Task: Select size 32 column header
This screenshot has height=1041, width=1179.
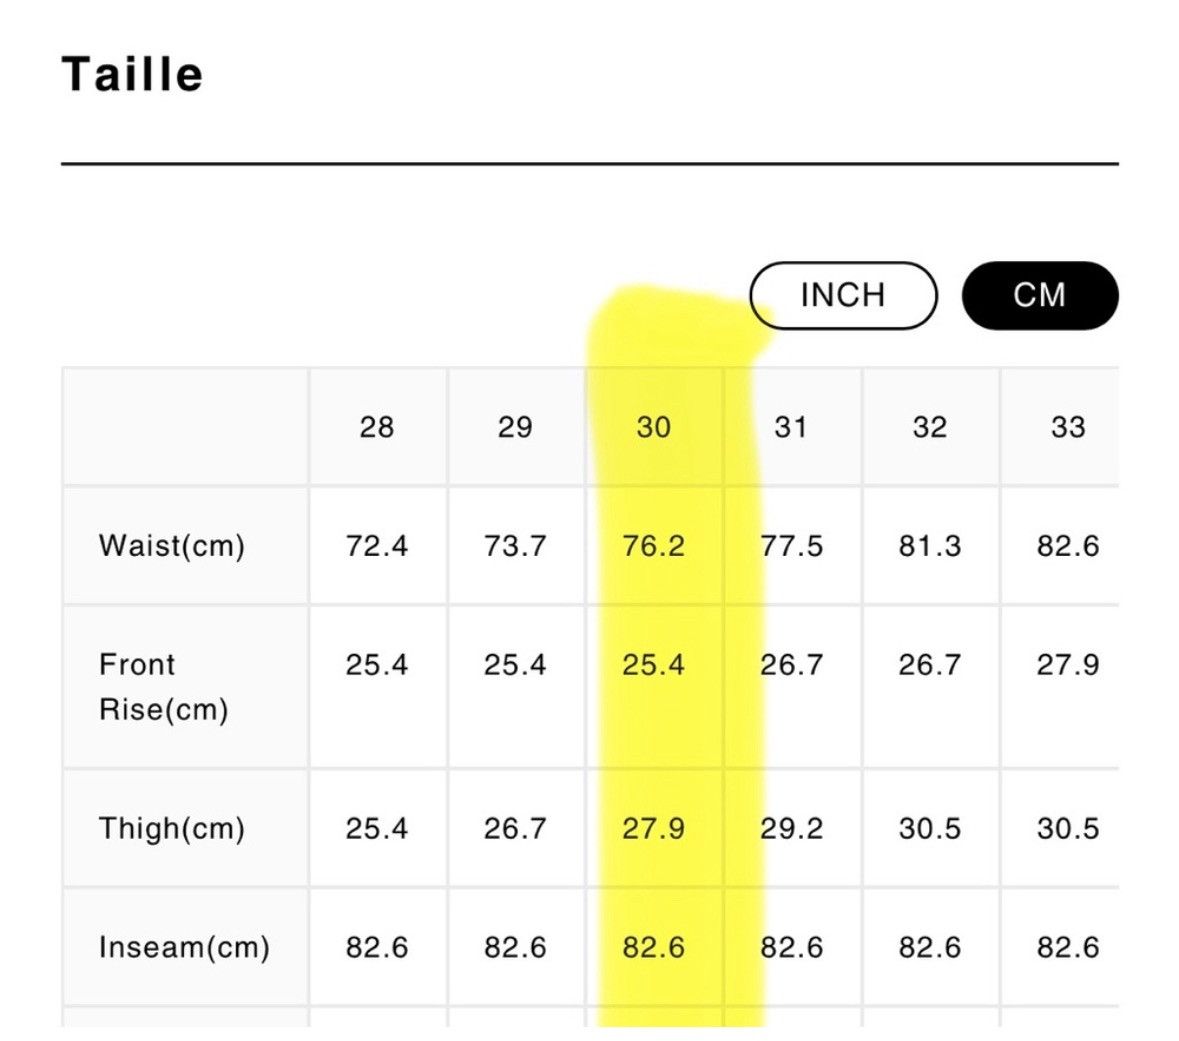Action: tap(929, 427)
